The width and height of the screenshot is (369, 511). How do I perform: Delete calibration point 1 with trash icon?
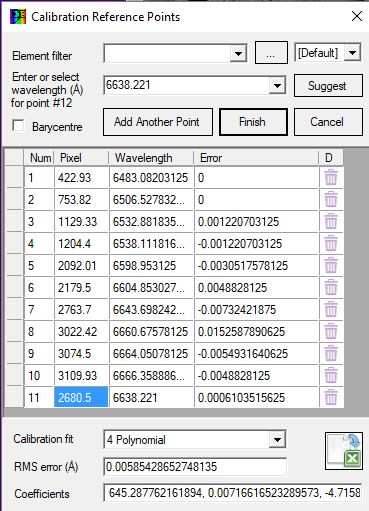pos(331,177)
